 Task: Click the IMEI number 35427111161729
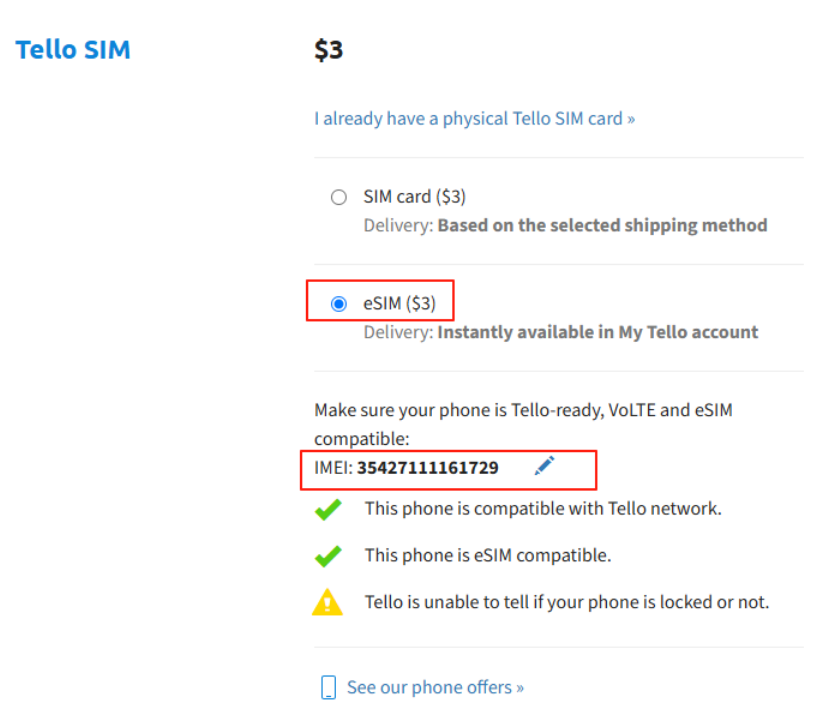(428, 468)
